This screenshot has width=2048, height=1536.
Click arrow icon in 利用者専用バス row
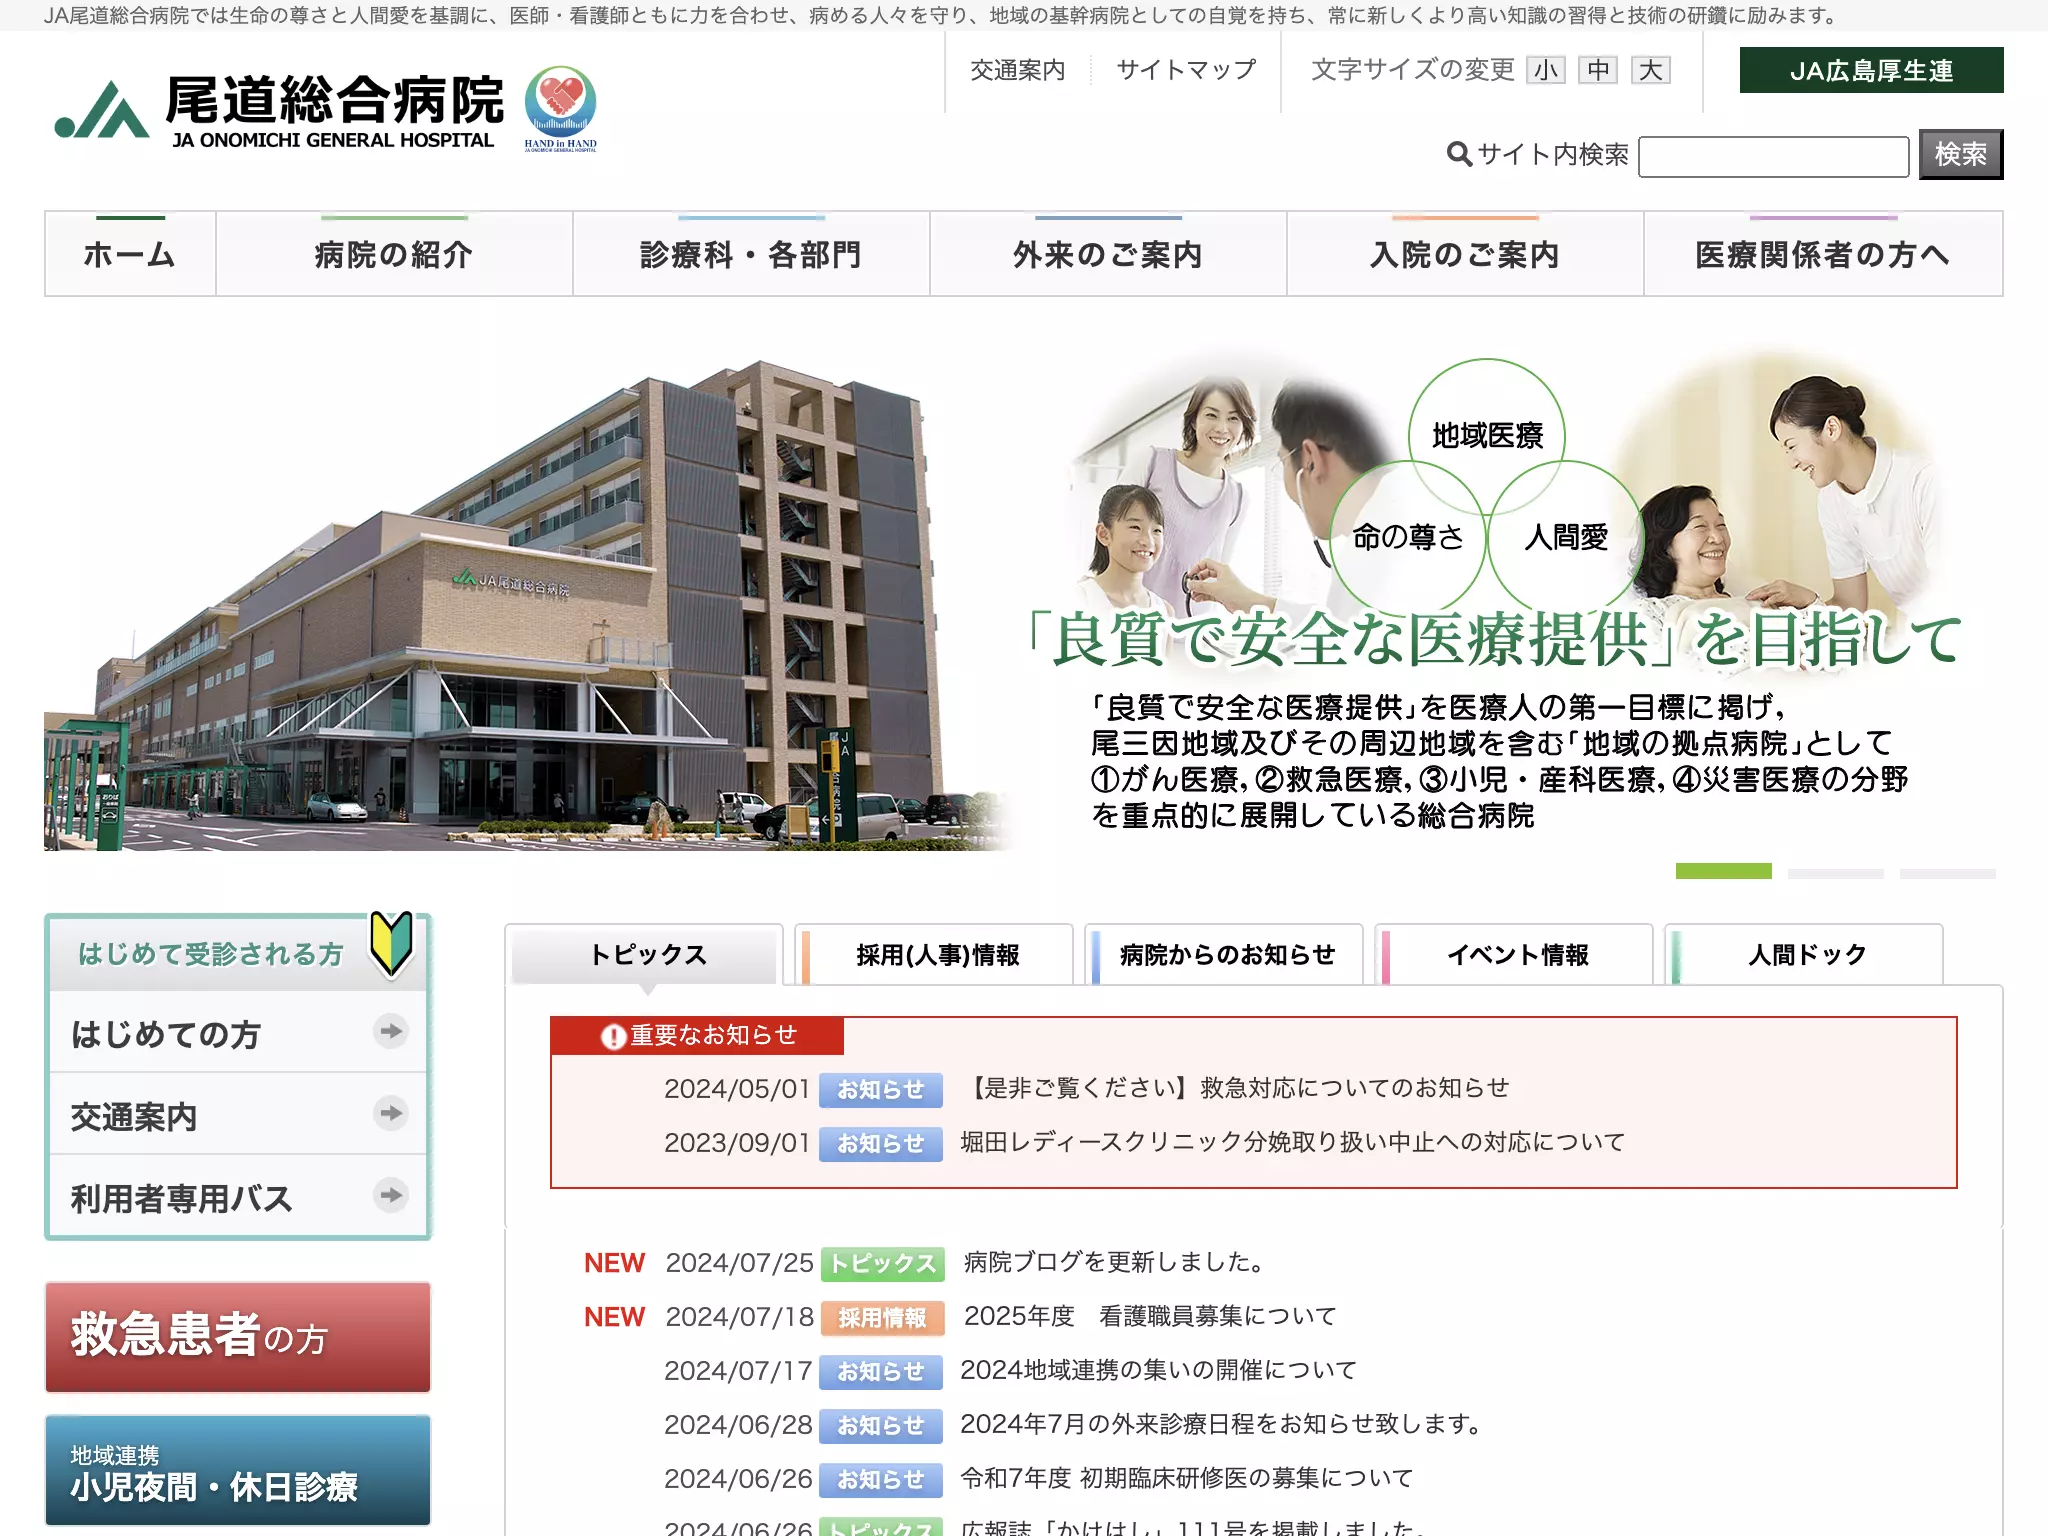(391, 1194)
